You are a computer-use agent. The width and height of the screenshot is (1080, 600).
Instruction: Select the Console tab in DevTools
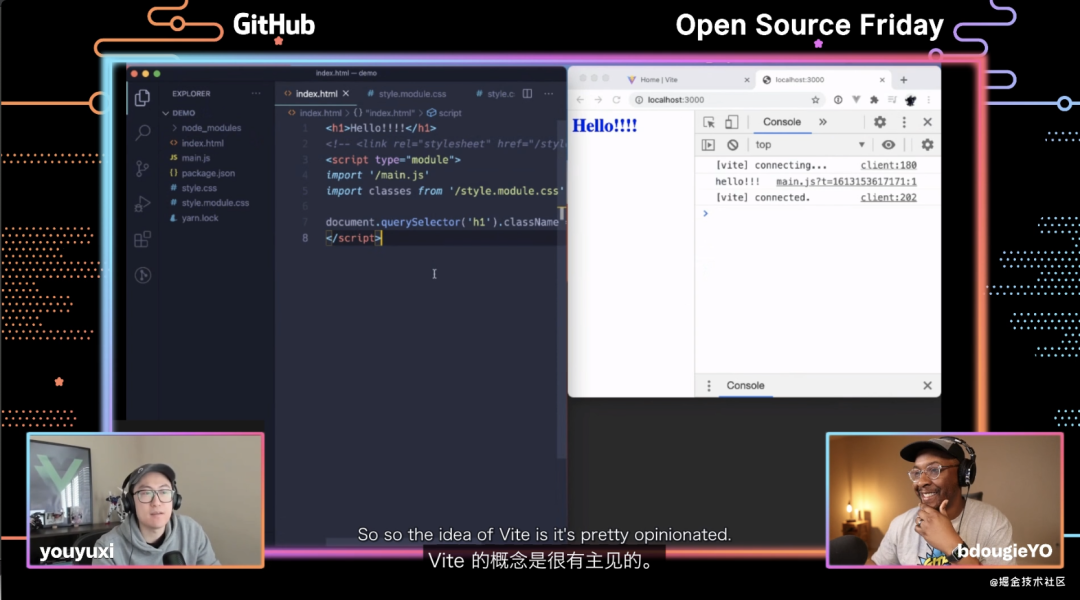click(782, 122)
